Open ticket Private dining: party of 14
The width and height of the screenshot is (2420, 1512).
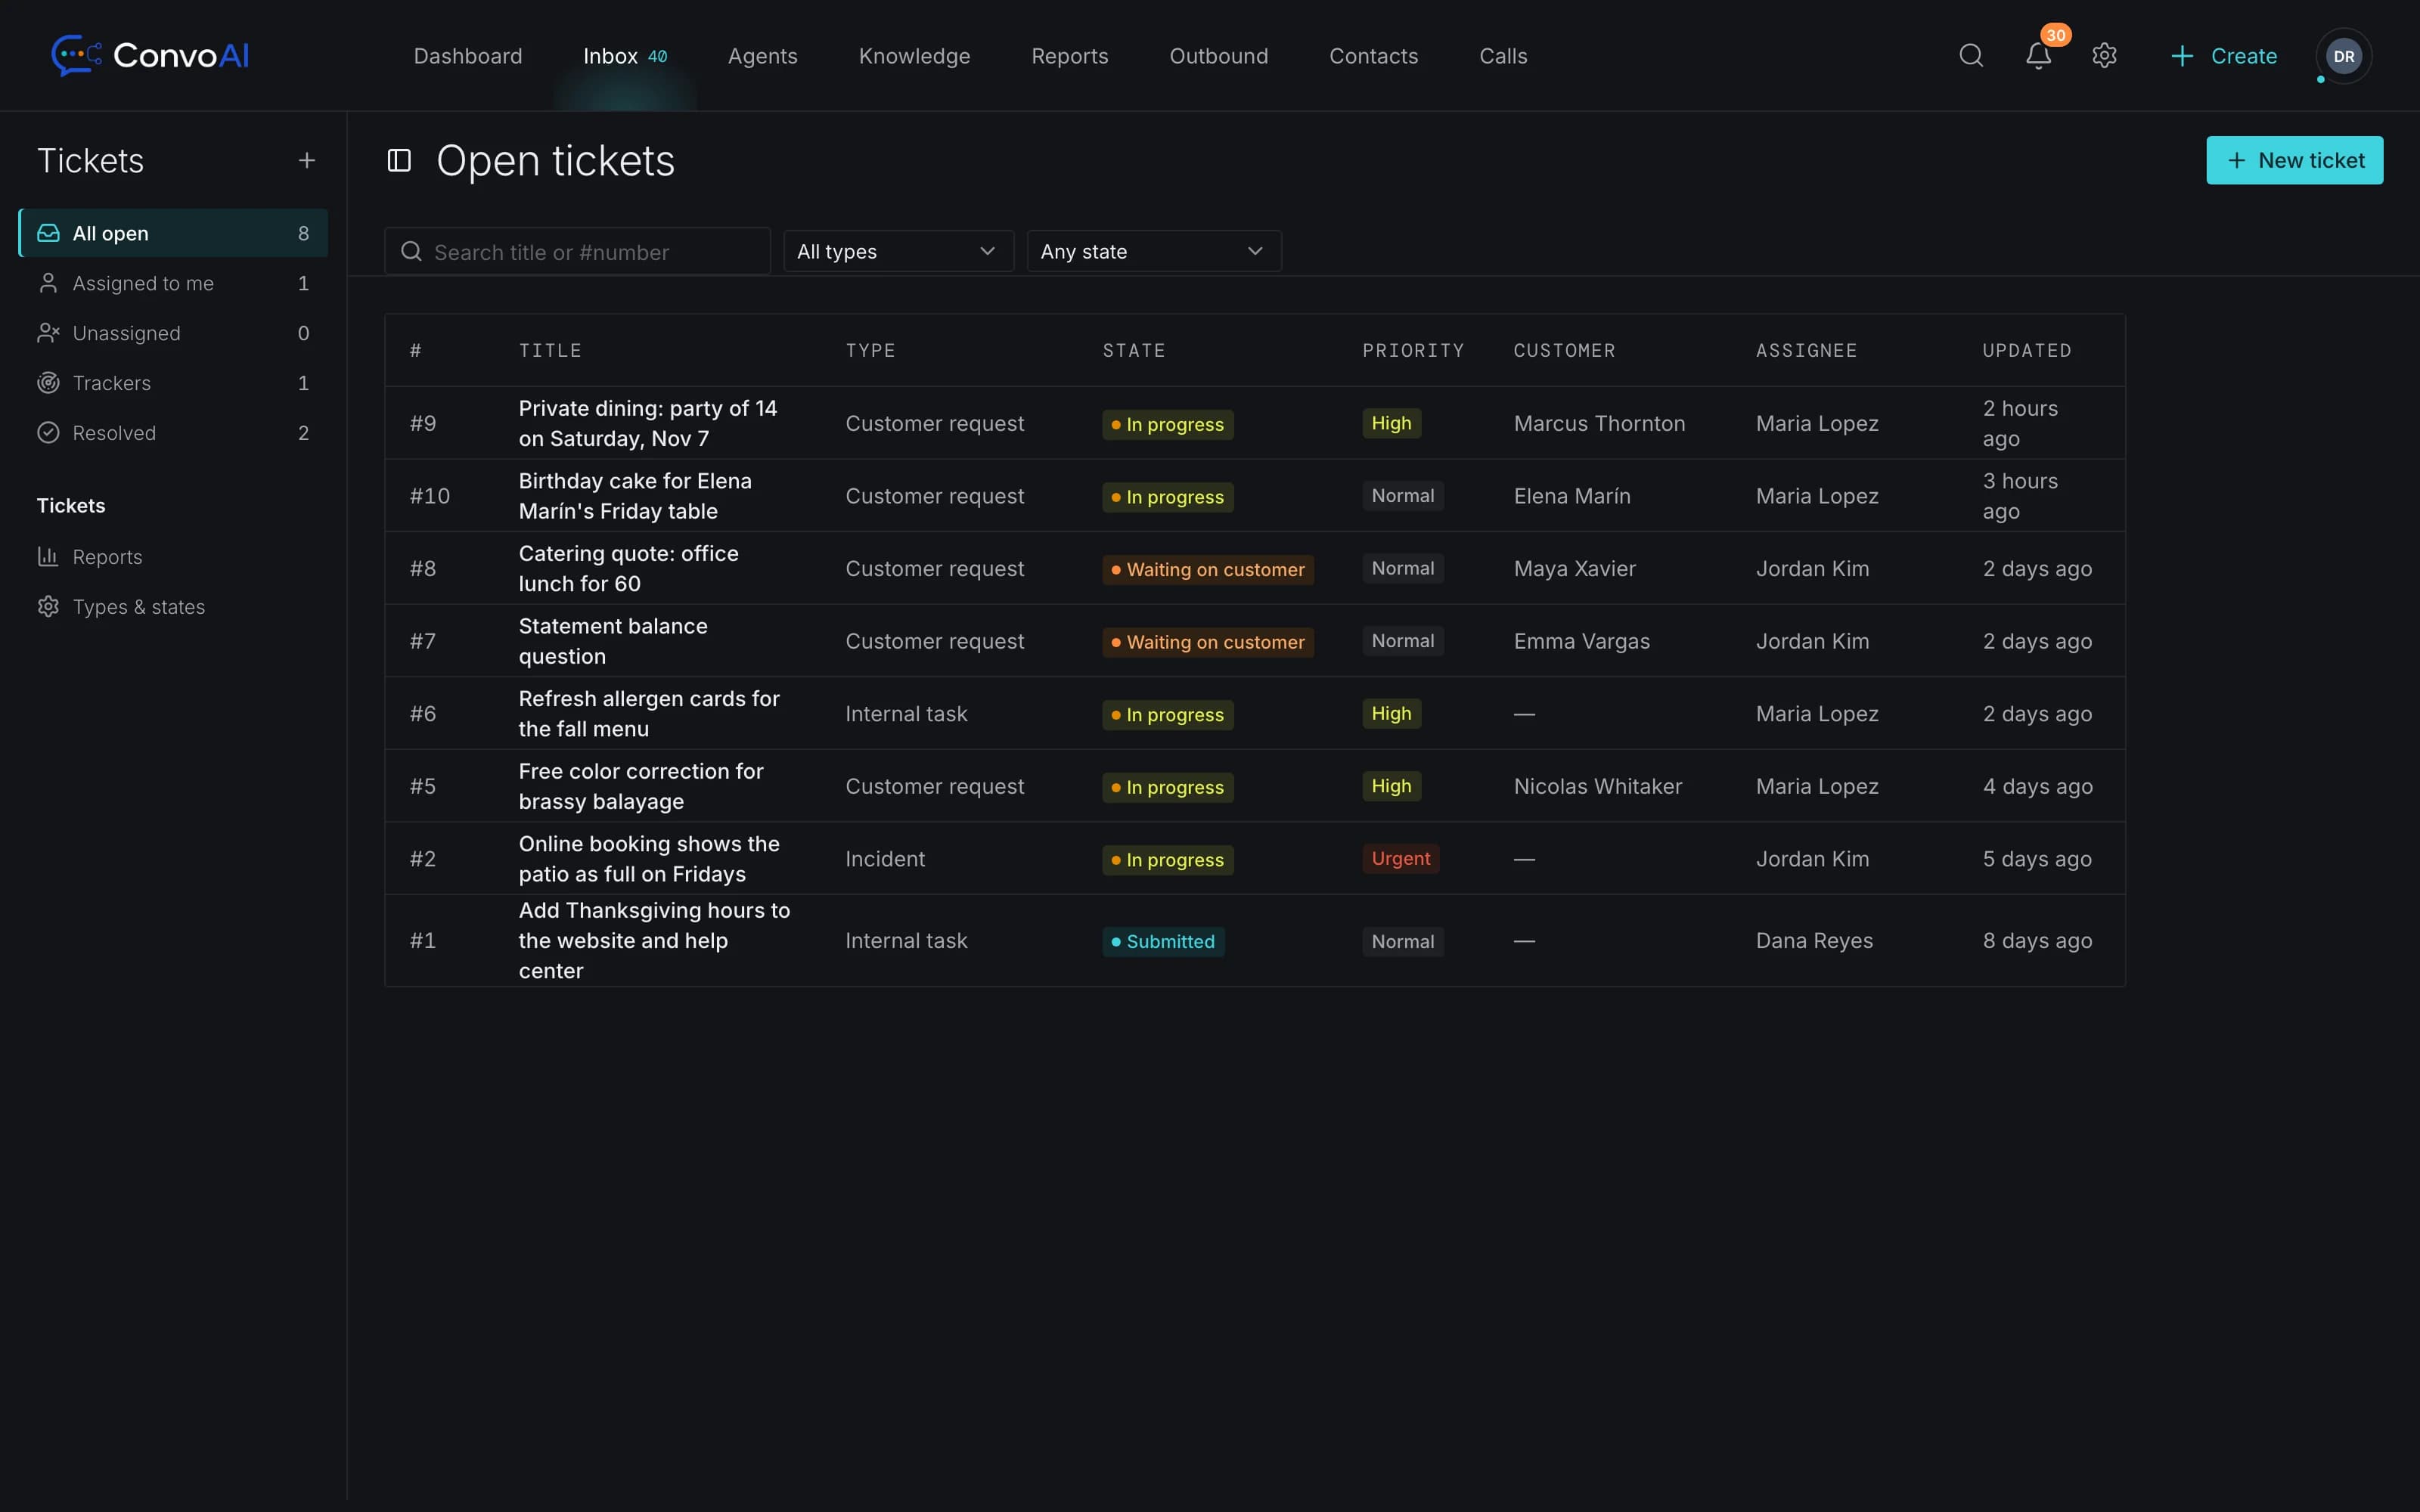647,423
